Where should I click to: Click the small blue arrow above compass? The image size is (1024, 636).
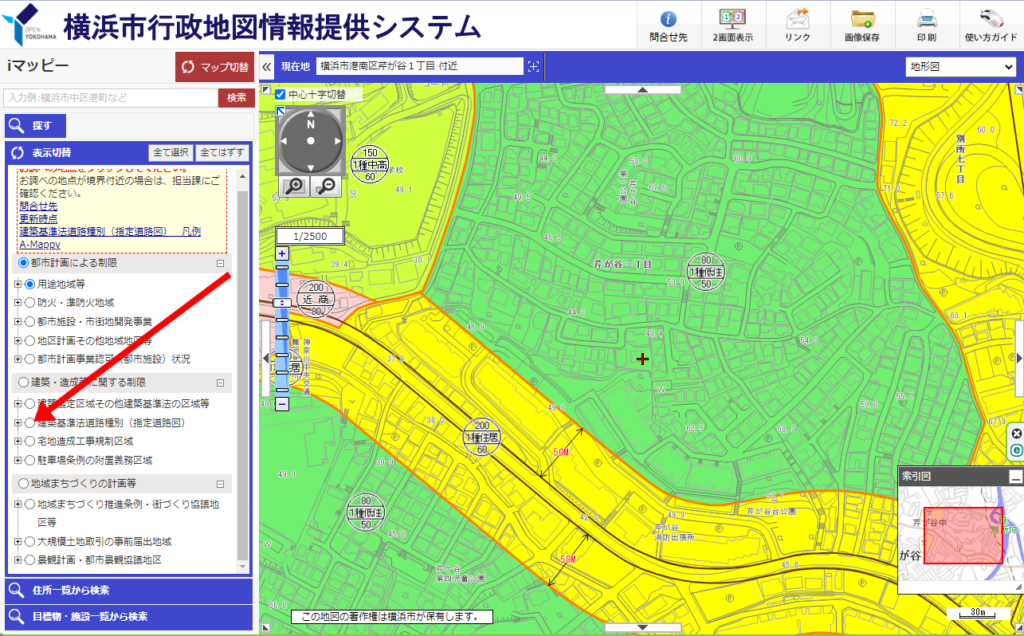pos(280,111)
